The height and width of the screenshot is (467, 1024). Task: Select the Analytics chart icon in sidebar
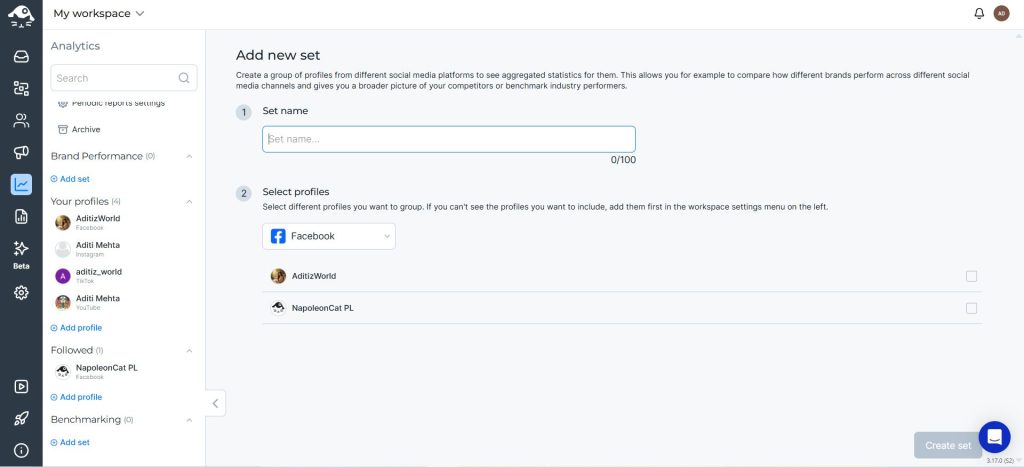pos(21,185)
